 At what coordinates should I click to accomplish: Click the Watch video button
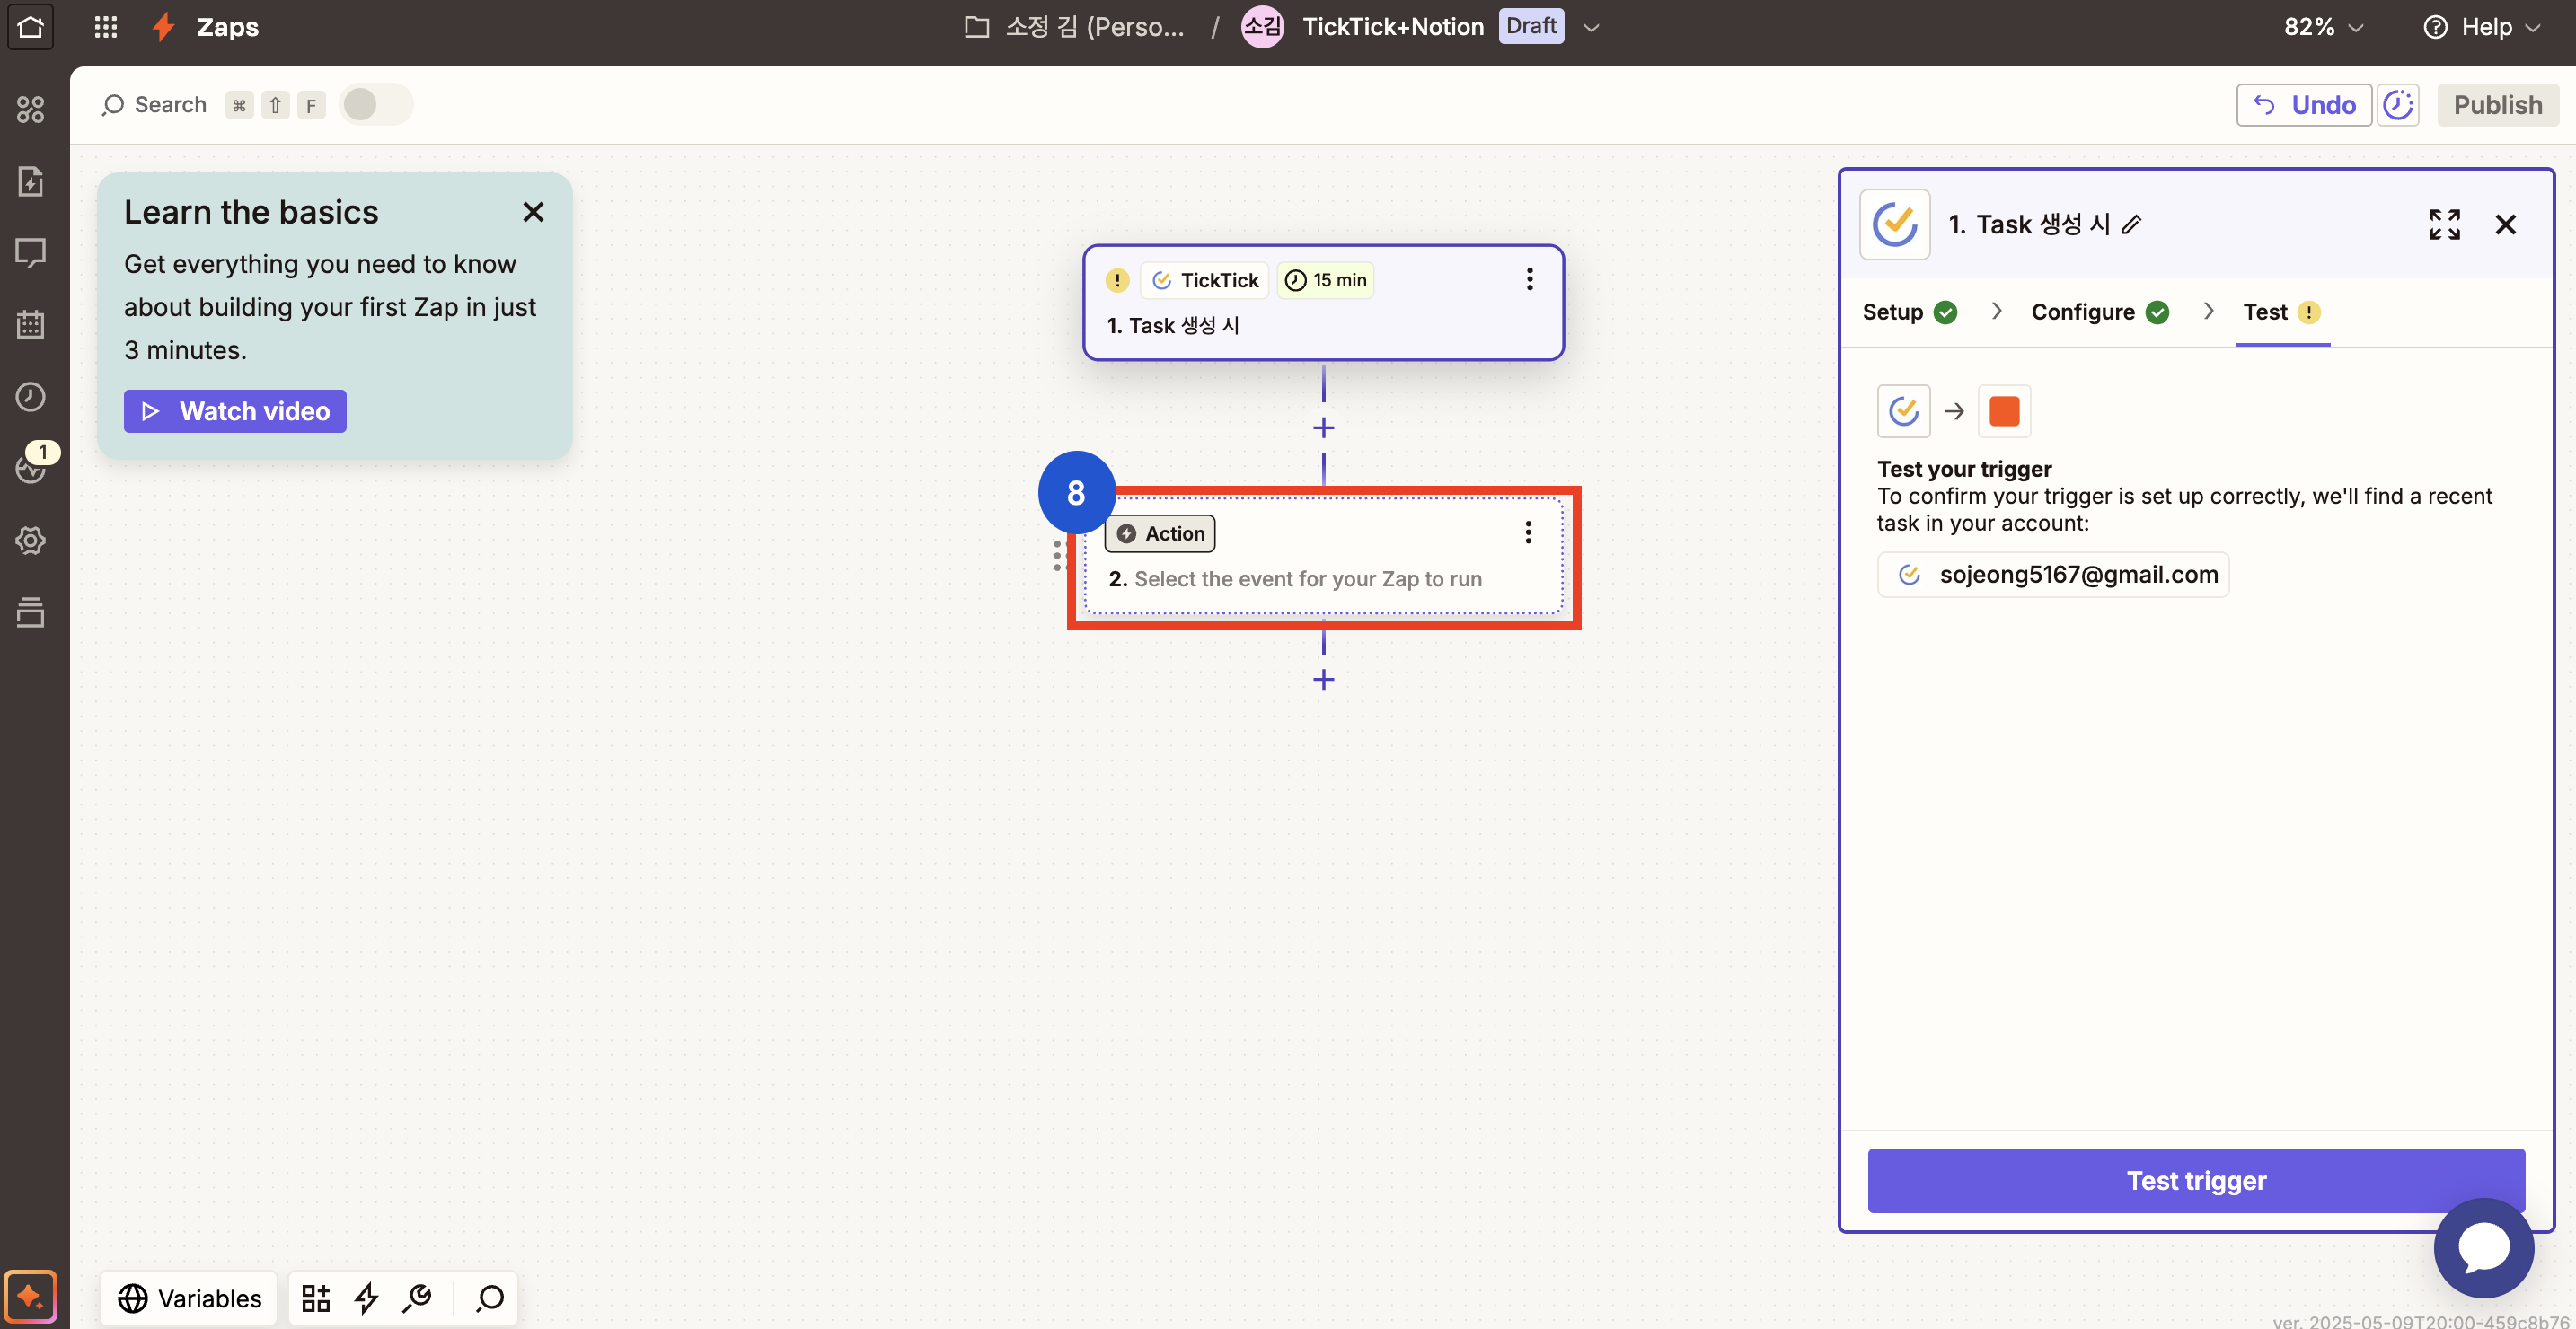pyautogui.click(x=235, y=411)
